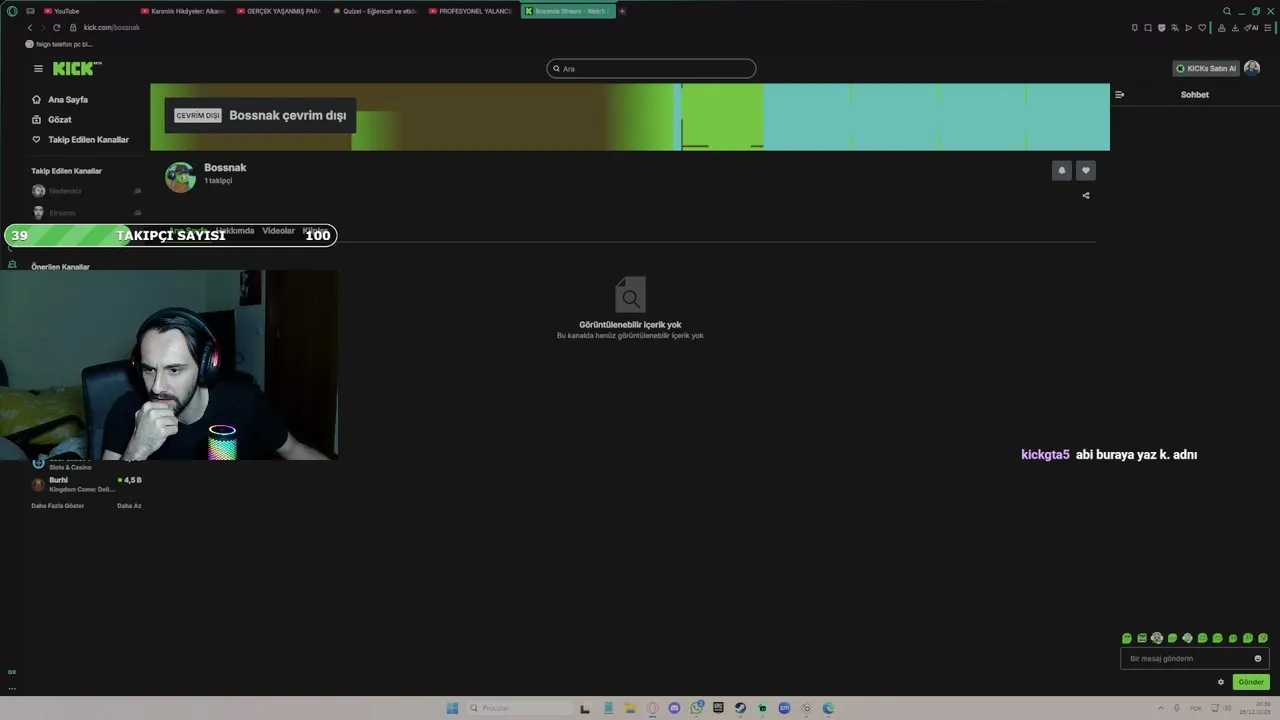Click the share icon below follow

click(1086, 196)
